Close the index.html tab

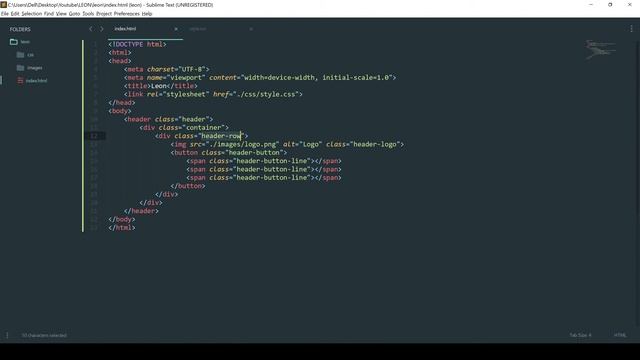(x=176, y=29)
